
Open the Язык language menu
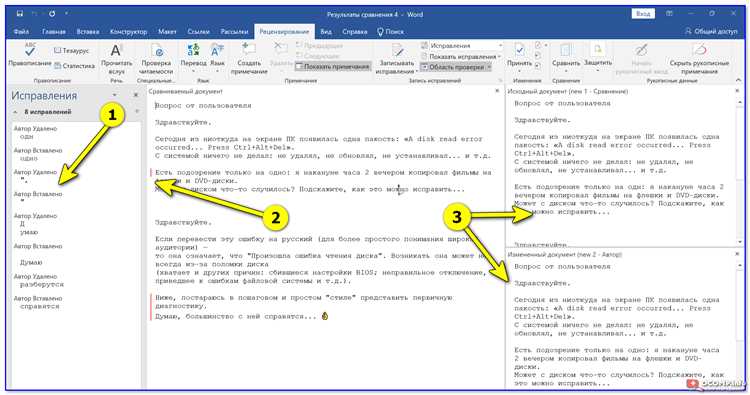(x=217, y=57)
